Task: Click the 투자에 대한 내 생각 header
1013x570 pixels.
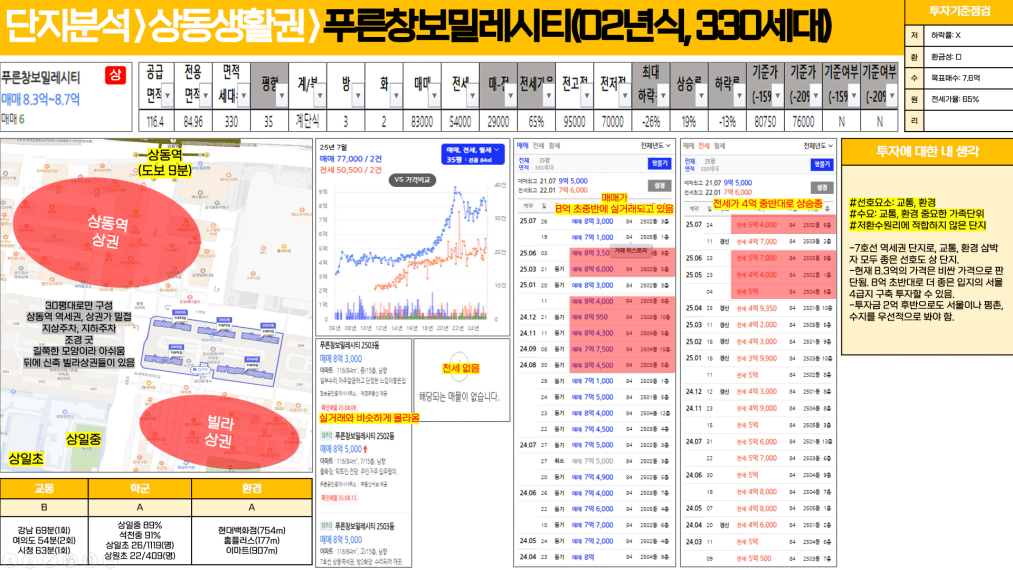Action: pos(927,151)
